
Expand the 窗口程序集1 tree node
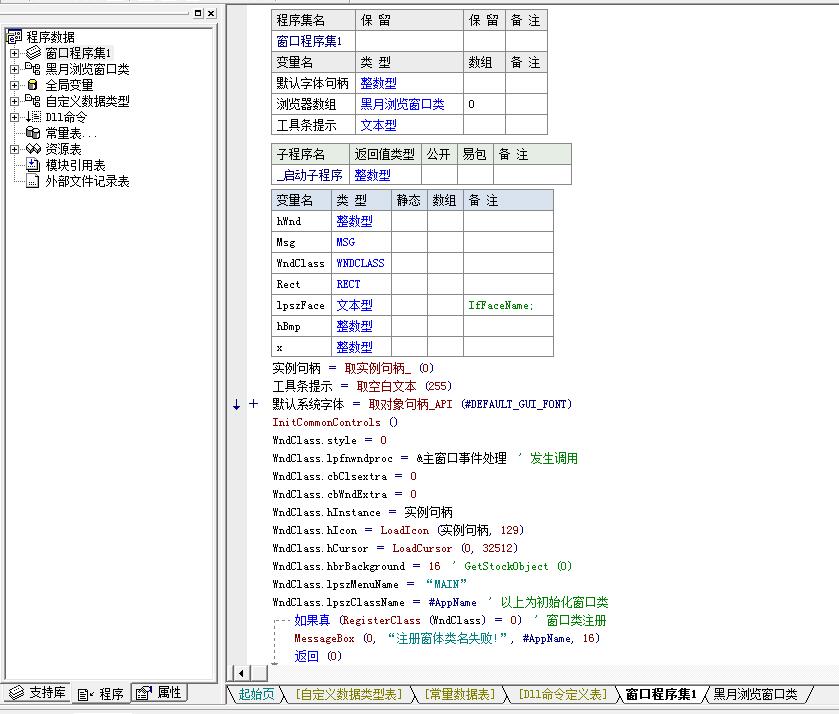(14, 53)
